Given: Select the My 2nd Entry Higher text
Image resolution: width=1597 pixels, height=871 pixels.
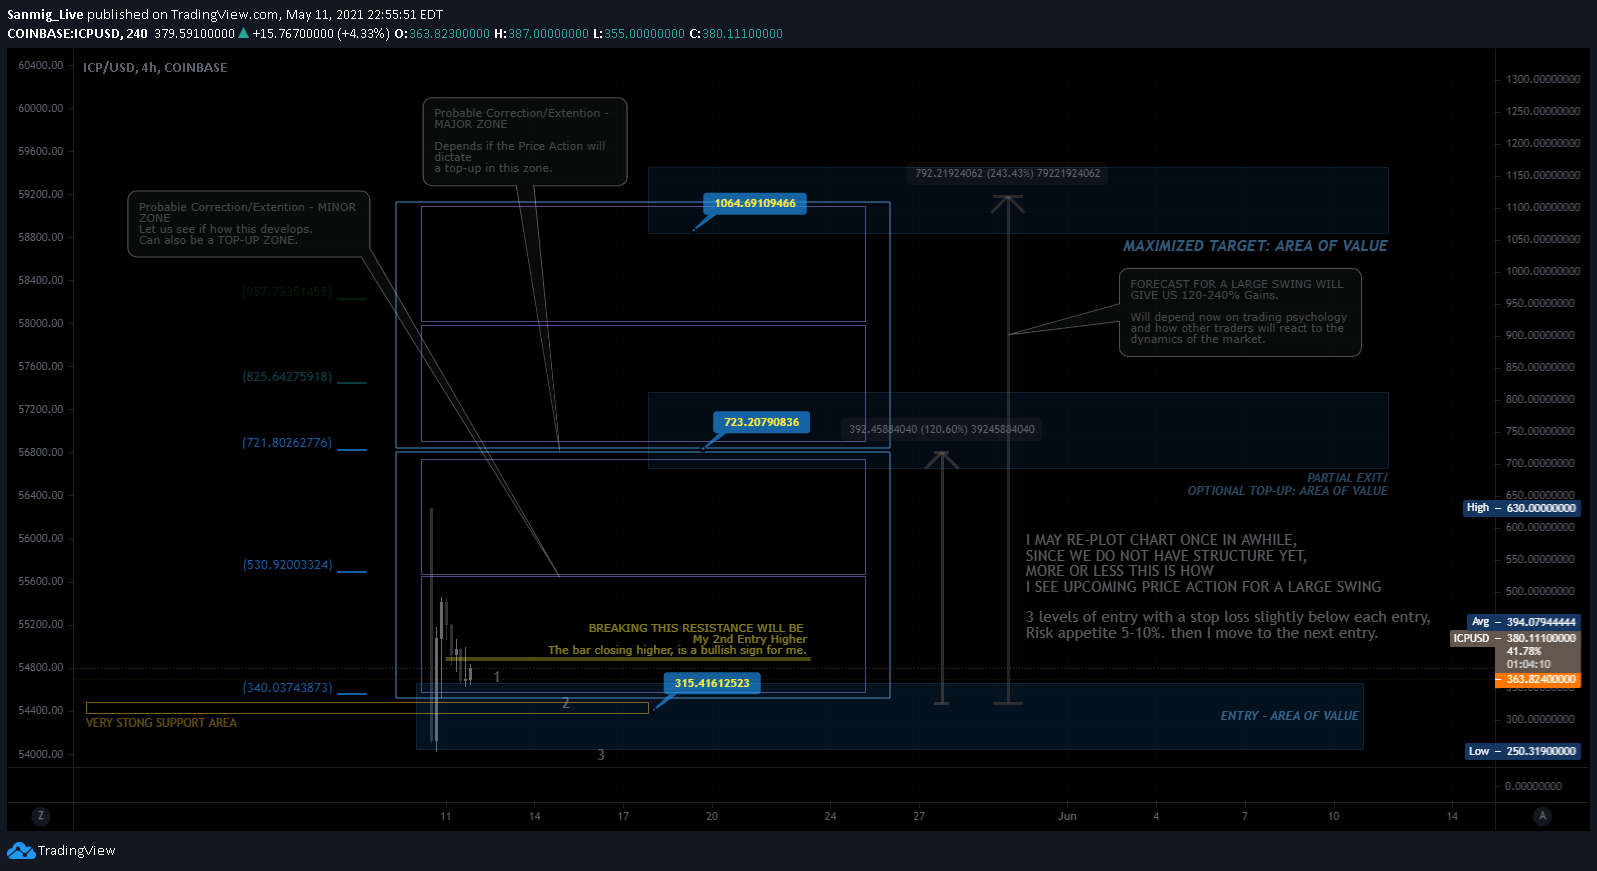Looking at the screenshot, I should tap(750, 639).
